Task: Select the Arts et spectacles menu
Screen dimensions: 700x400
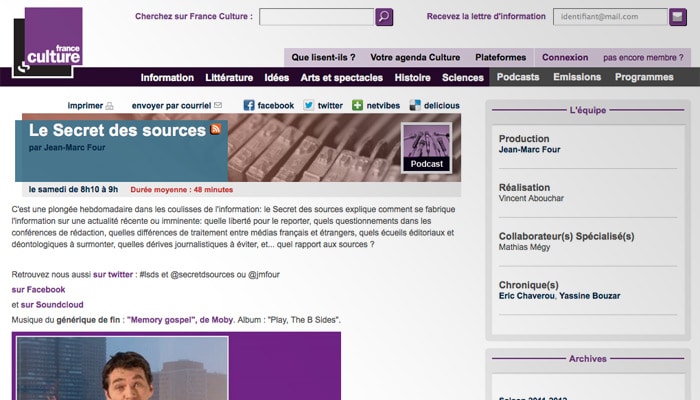Action: (x=341, y=77)
